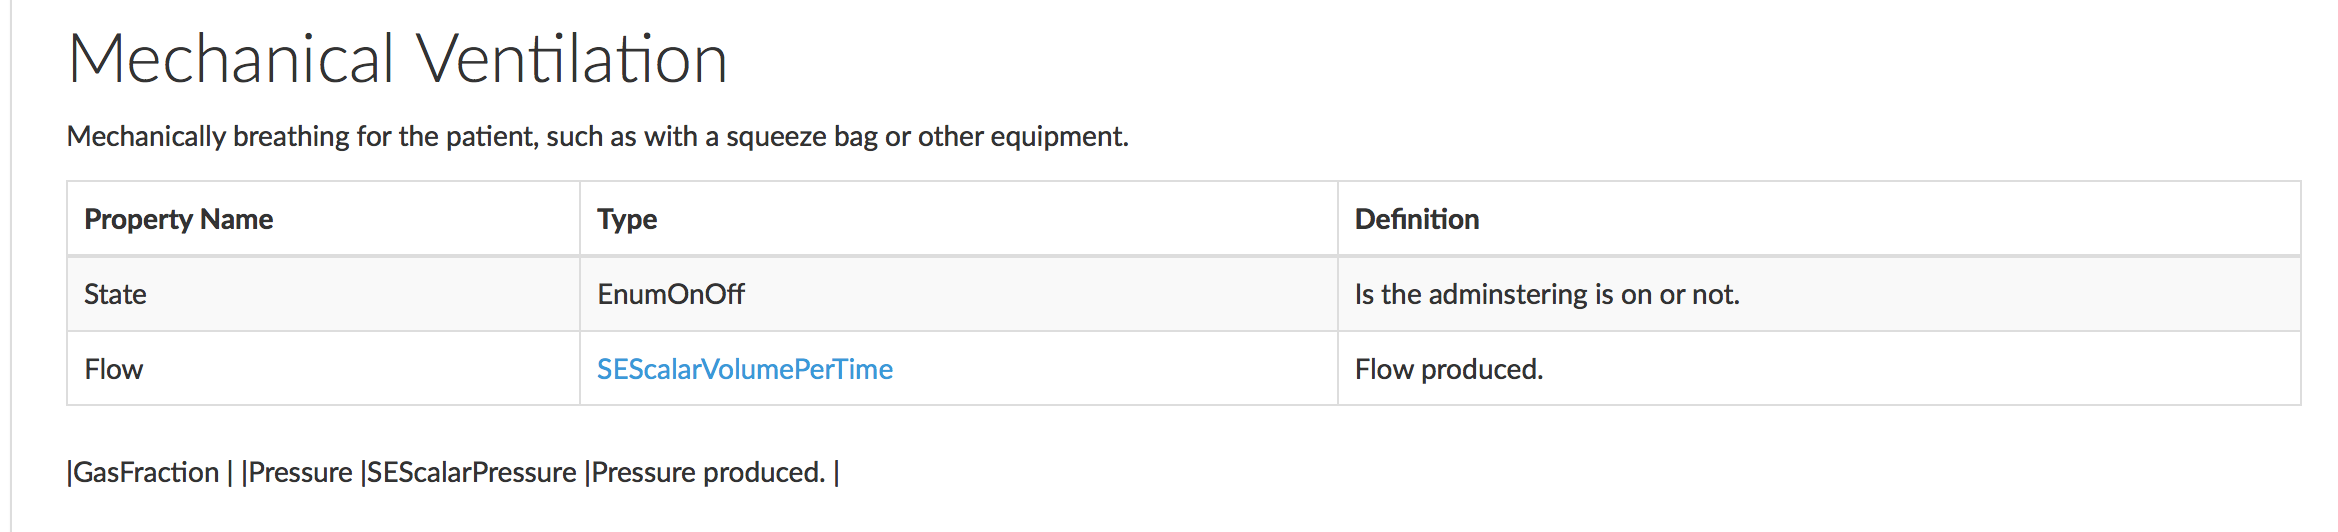Click the word Ventilation in the title
Screen dimensions: 2338x532
pyautogui.click(x=571, y=58)
